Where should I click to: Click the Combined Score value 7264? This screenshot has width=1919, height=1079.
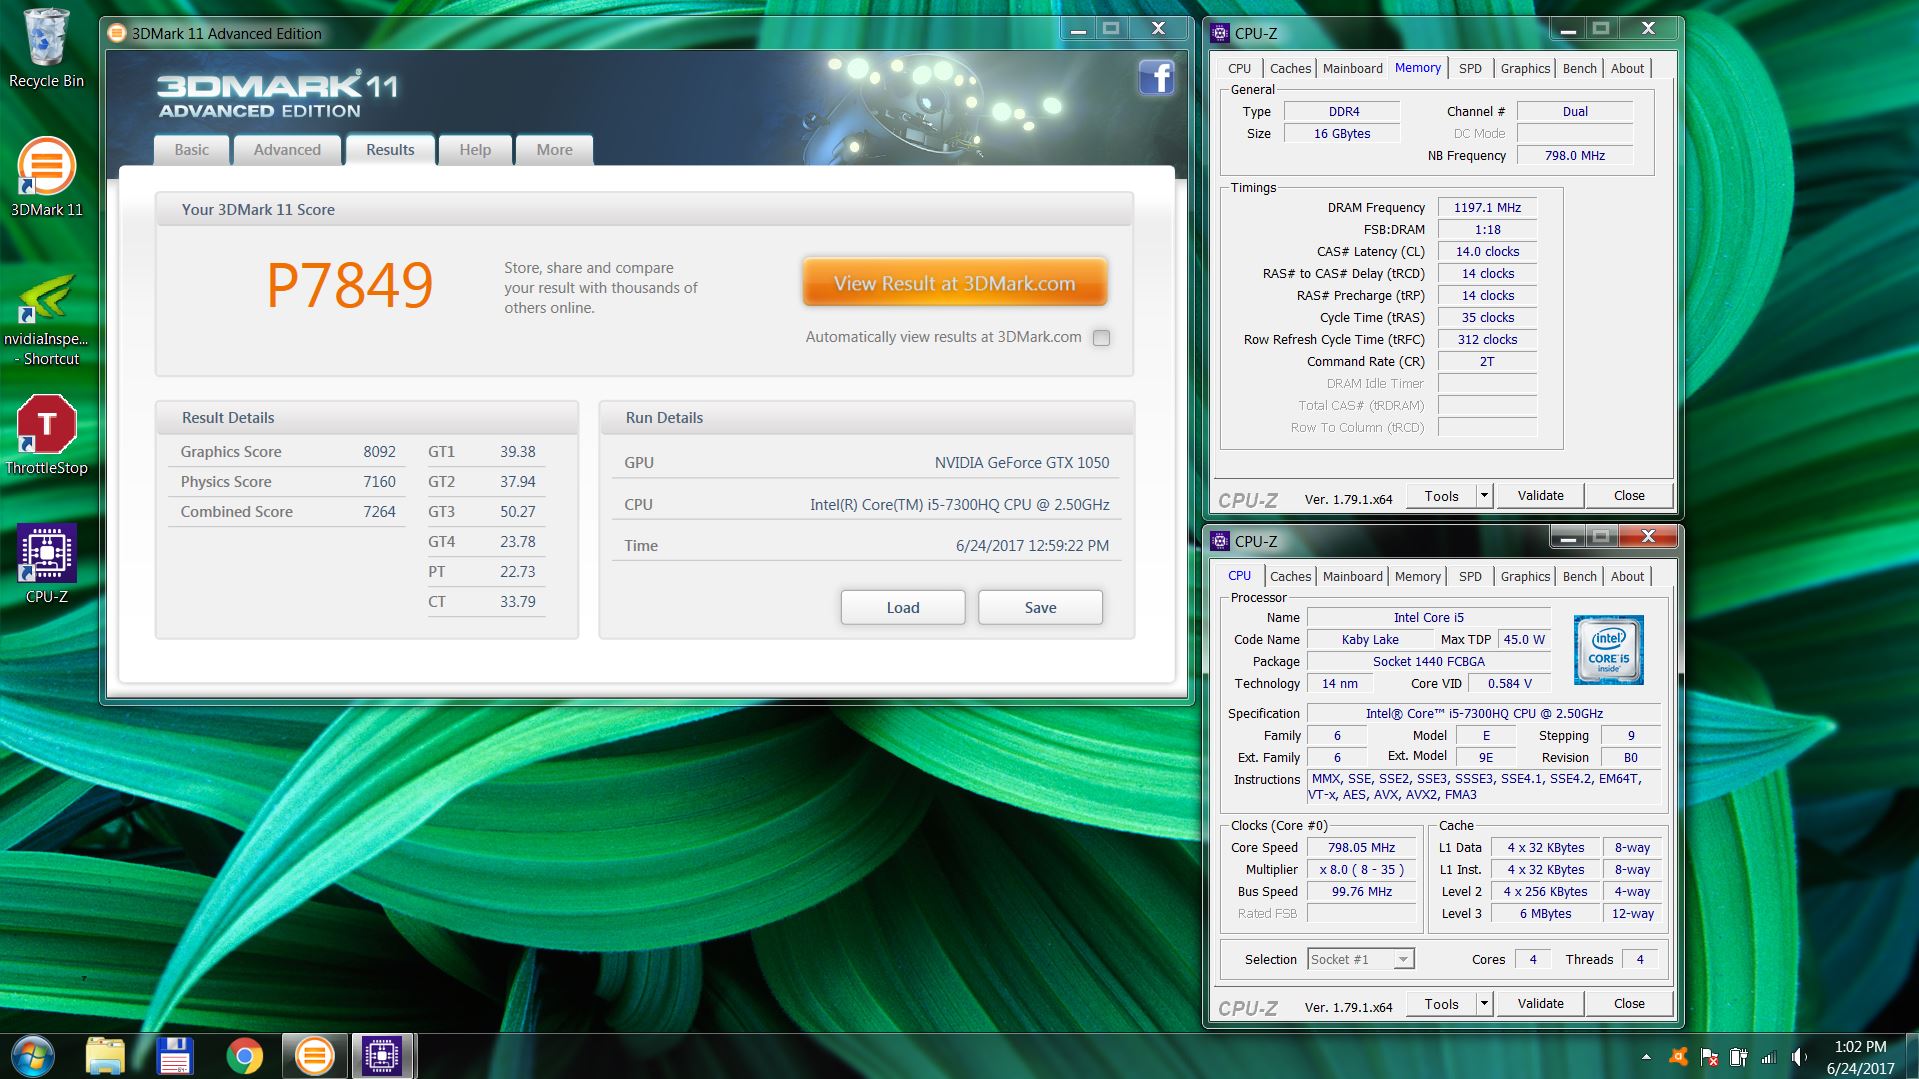click(x=379, y=512)
